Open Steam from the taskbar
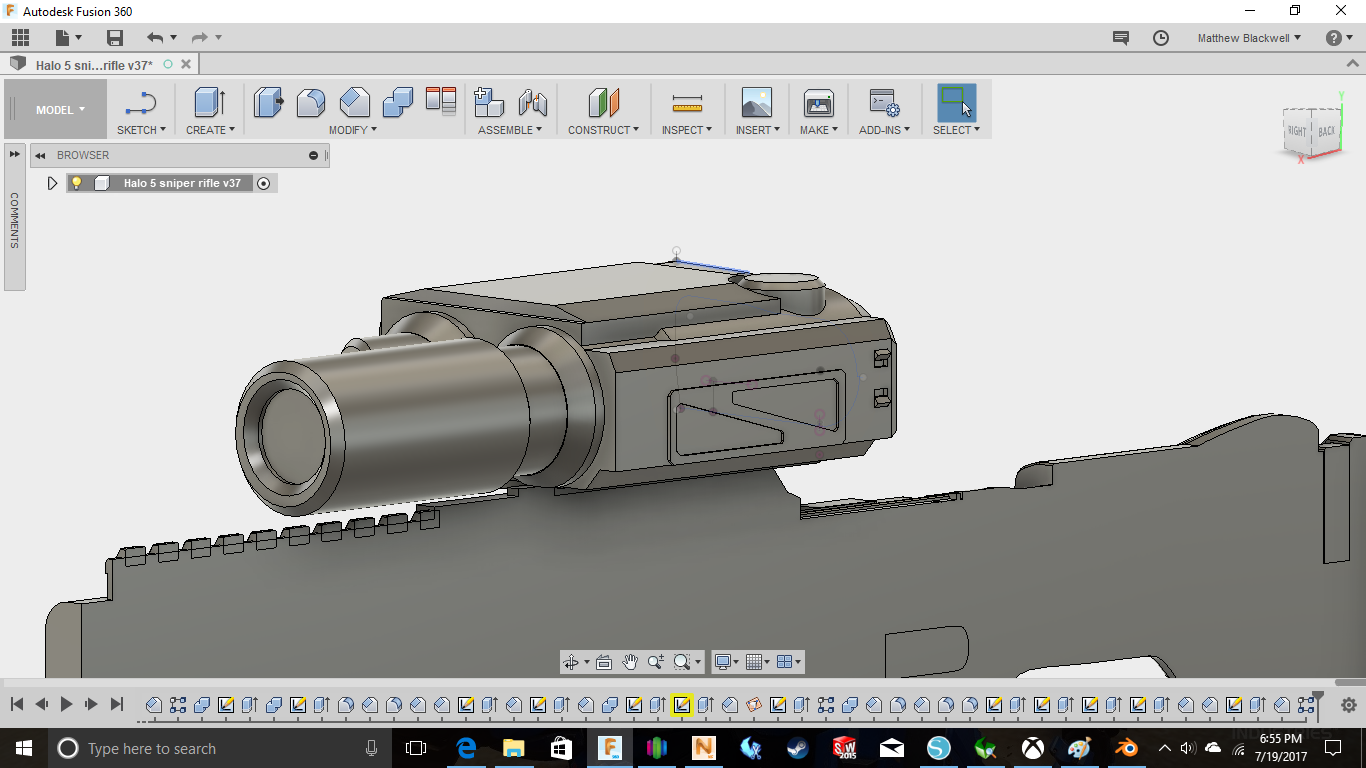This screenshot has height=768, width=1366. (x=797, y=748)
